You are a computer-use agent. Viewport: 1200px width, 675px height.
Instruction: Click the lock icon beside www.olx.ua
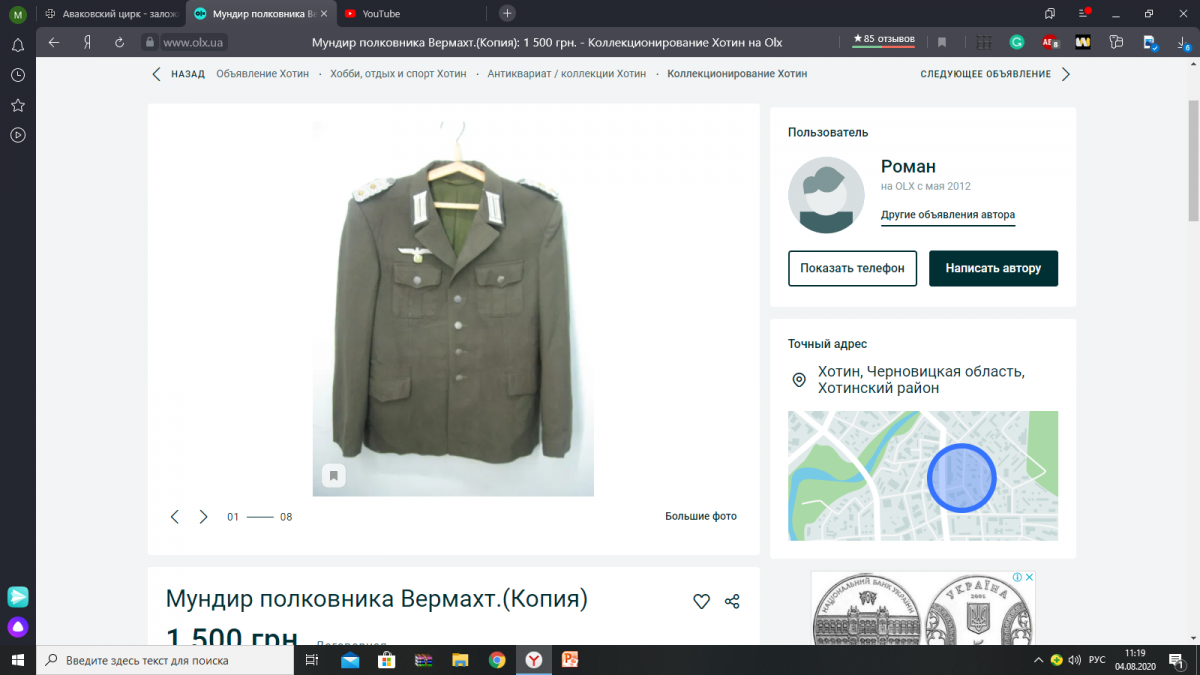coord(149,42)
